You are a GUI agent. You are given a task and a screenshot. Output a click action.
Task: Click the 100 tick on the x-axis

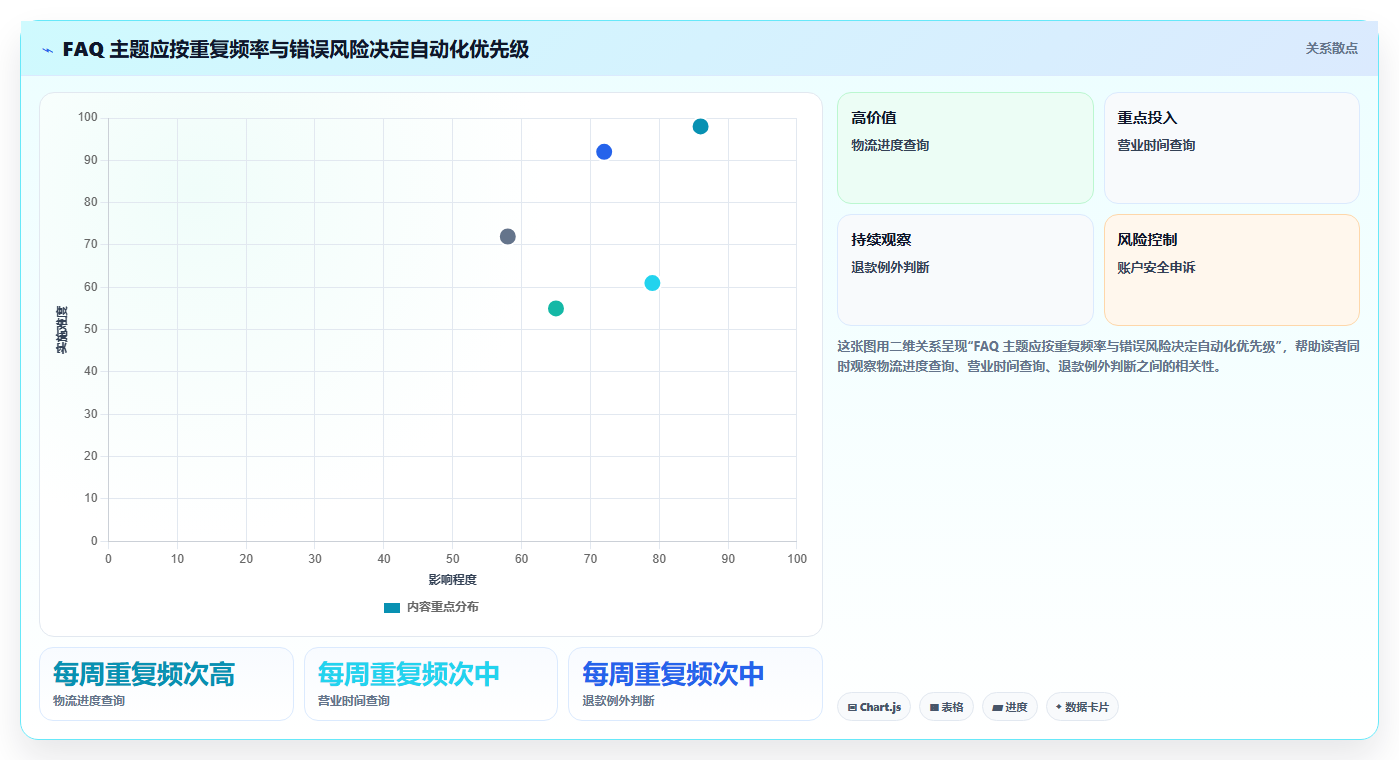(x=797, y=559)
